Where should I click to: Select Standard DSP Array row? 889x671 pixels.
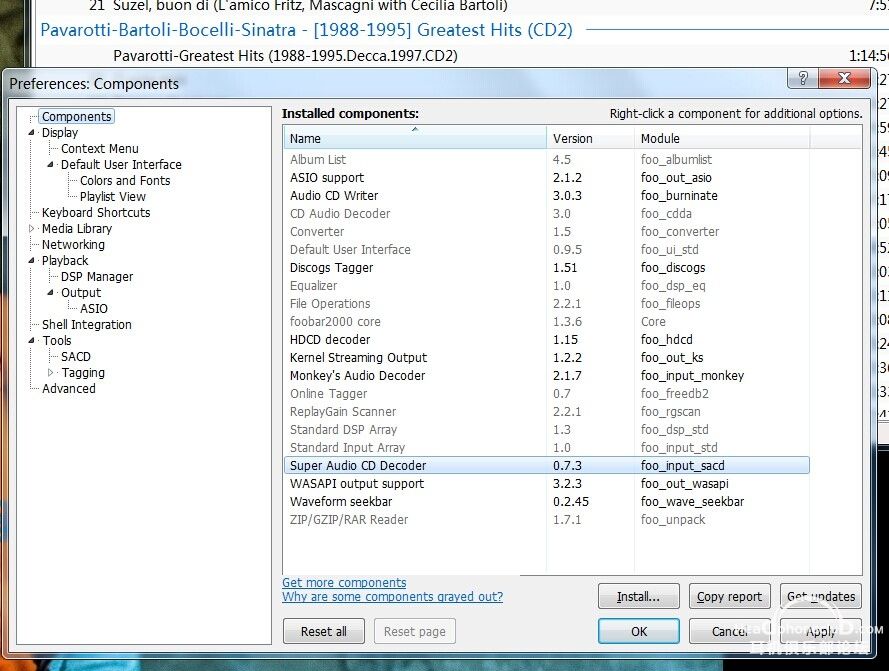tap(547, 430)
